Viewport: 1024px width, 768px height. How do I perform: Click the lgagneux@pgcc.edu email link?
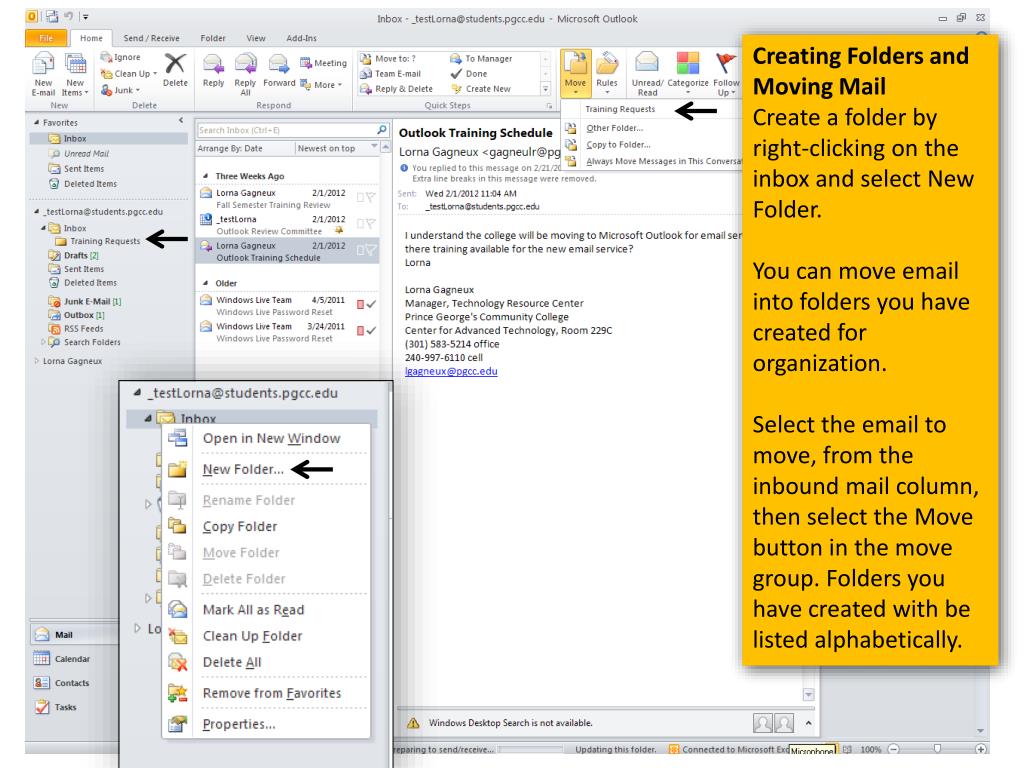451,371
